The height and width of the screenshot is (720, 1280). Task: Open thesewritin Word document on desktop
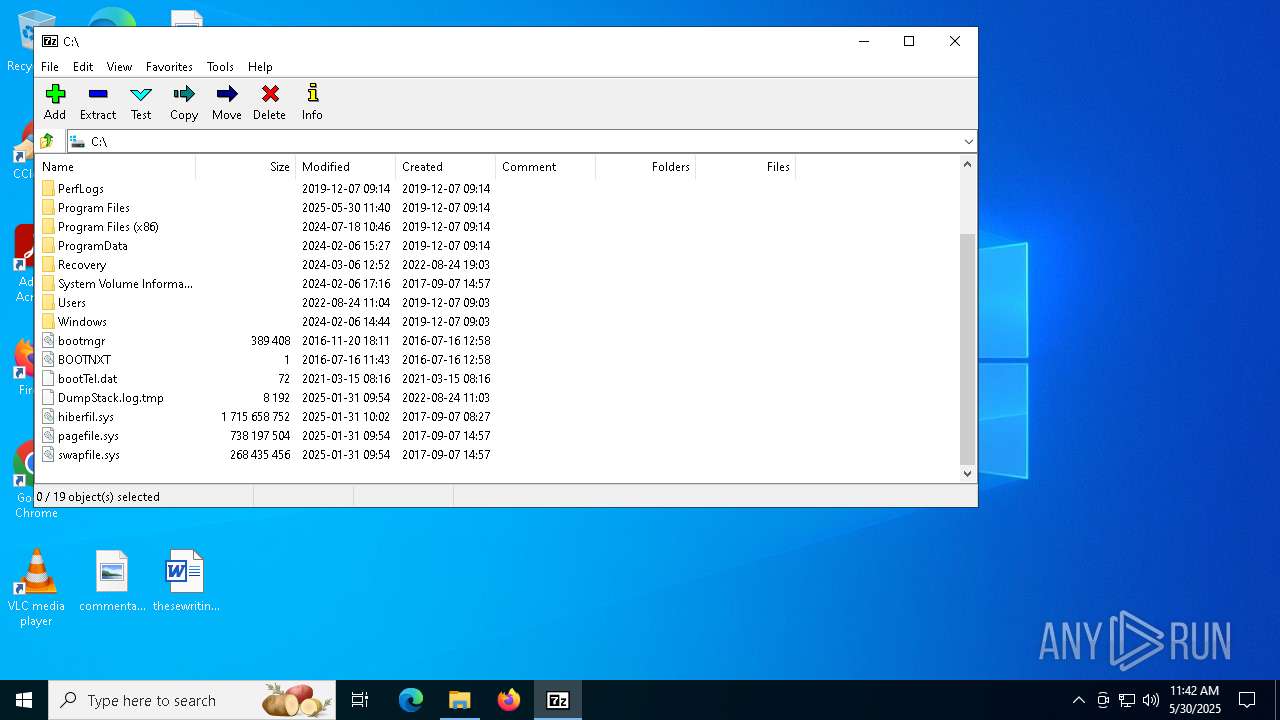point(185,581)
